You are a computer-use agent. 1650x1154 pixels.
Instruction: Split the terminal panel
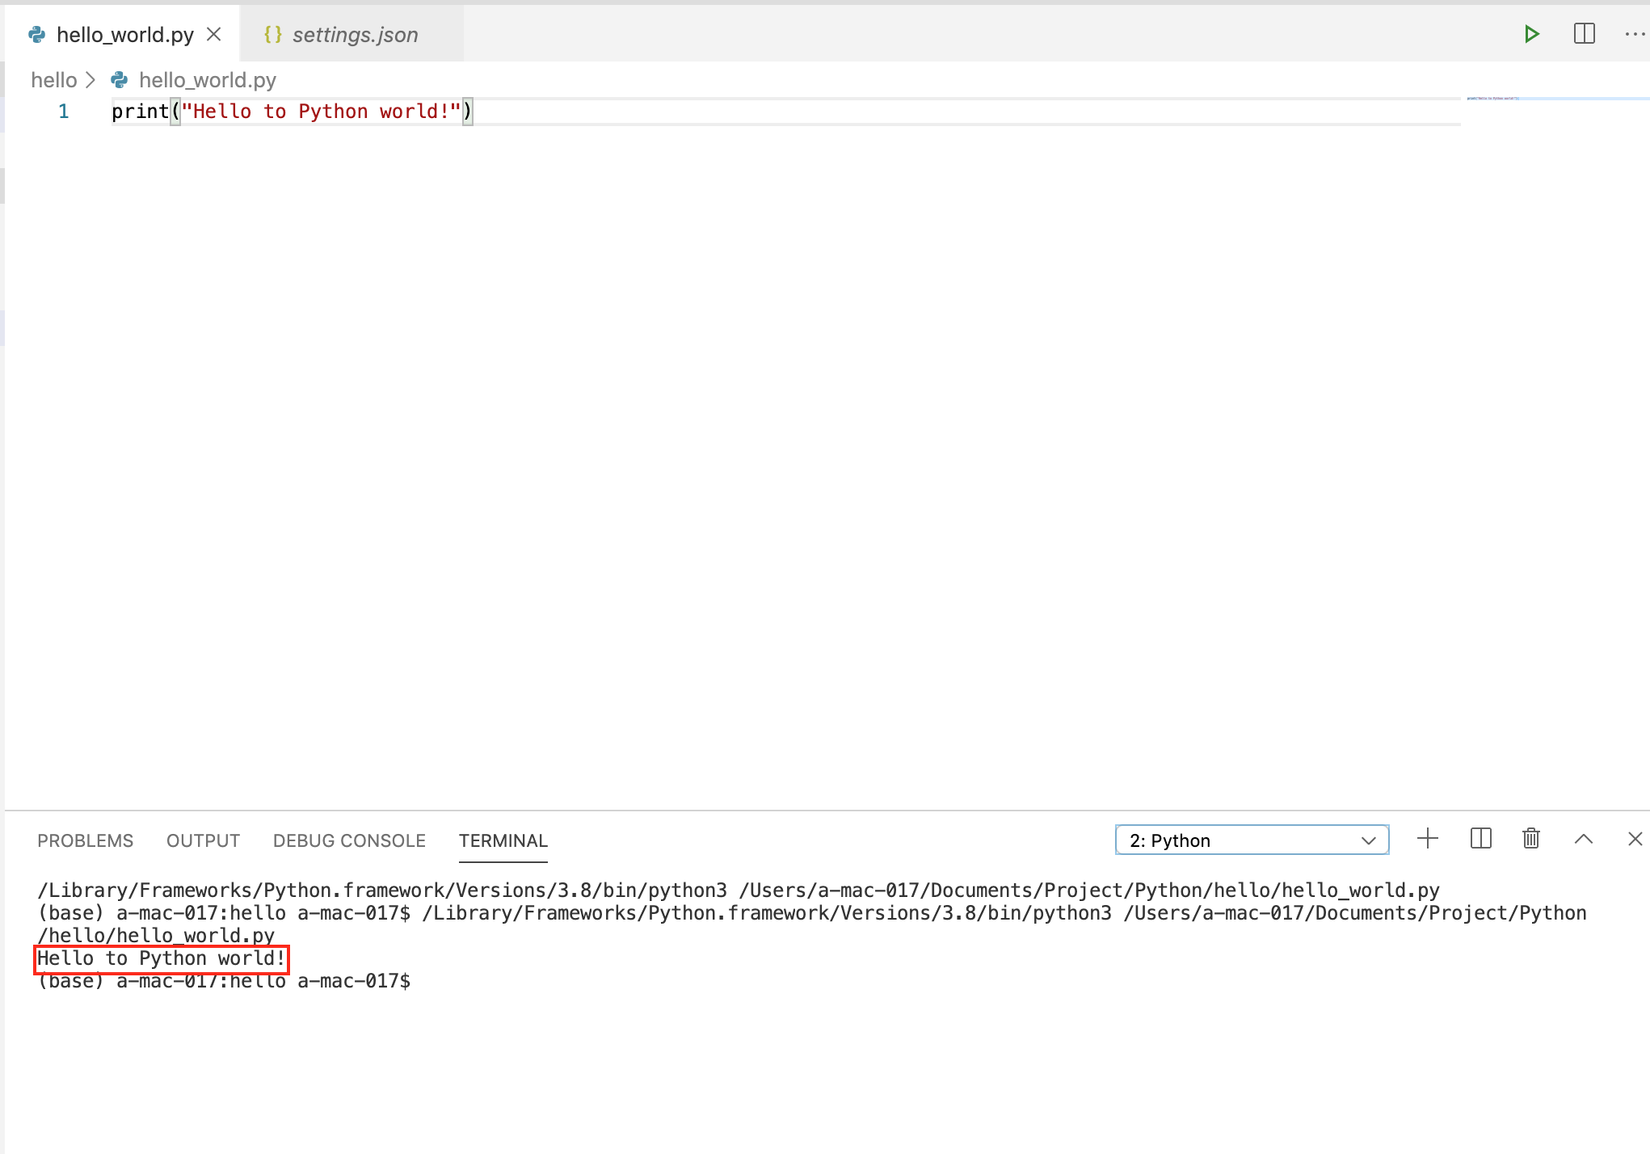[x=1481, y=839]
